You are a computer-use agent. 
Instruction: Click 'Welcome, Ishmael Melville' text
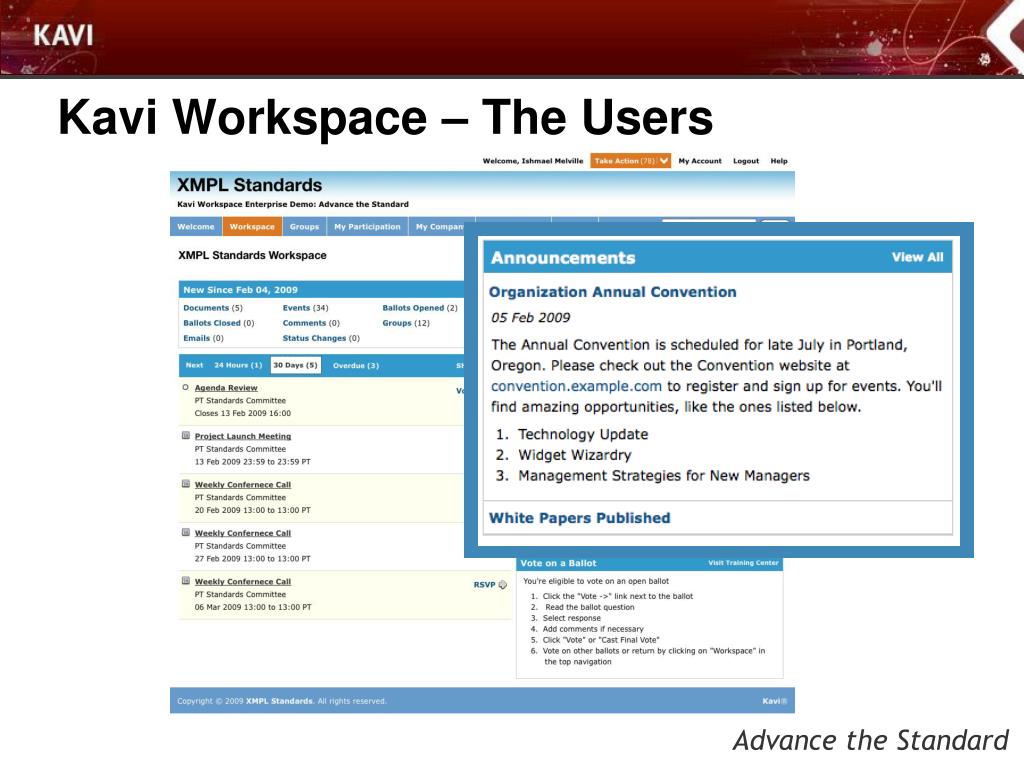[x=533, y=161]
